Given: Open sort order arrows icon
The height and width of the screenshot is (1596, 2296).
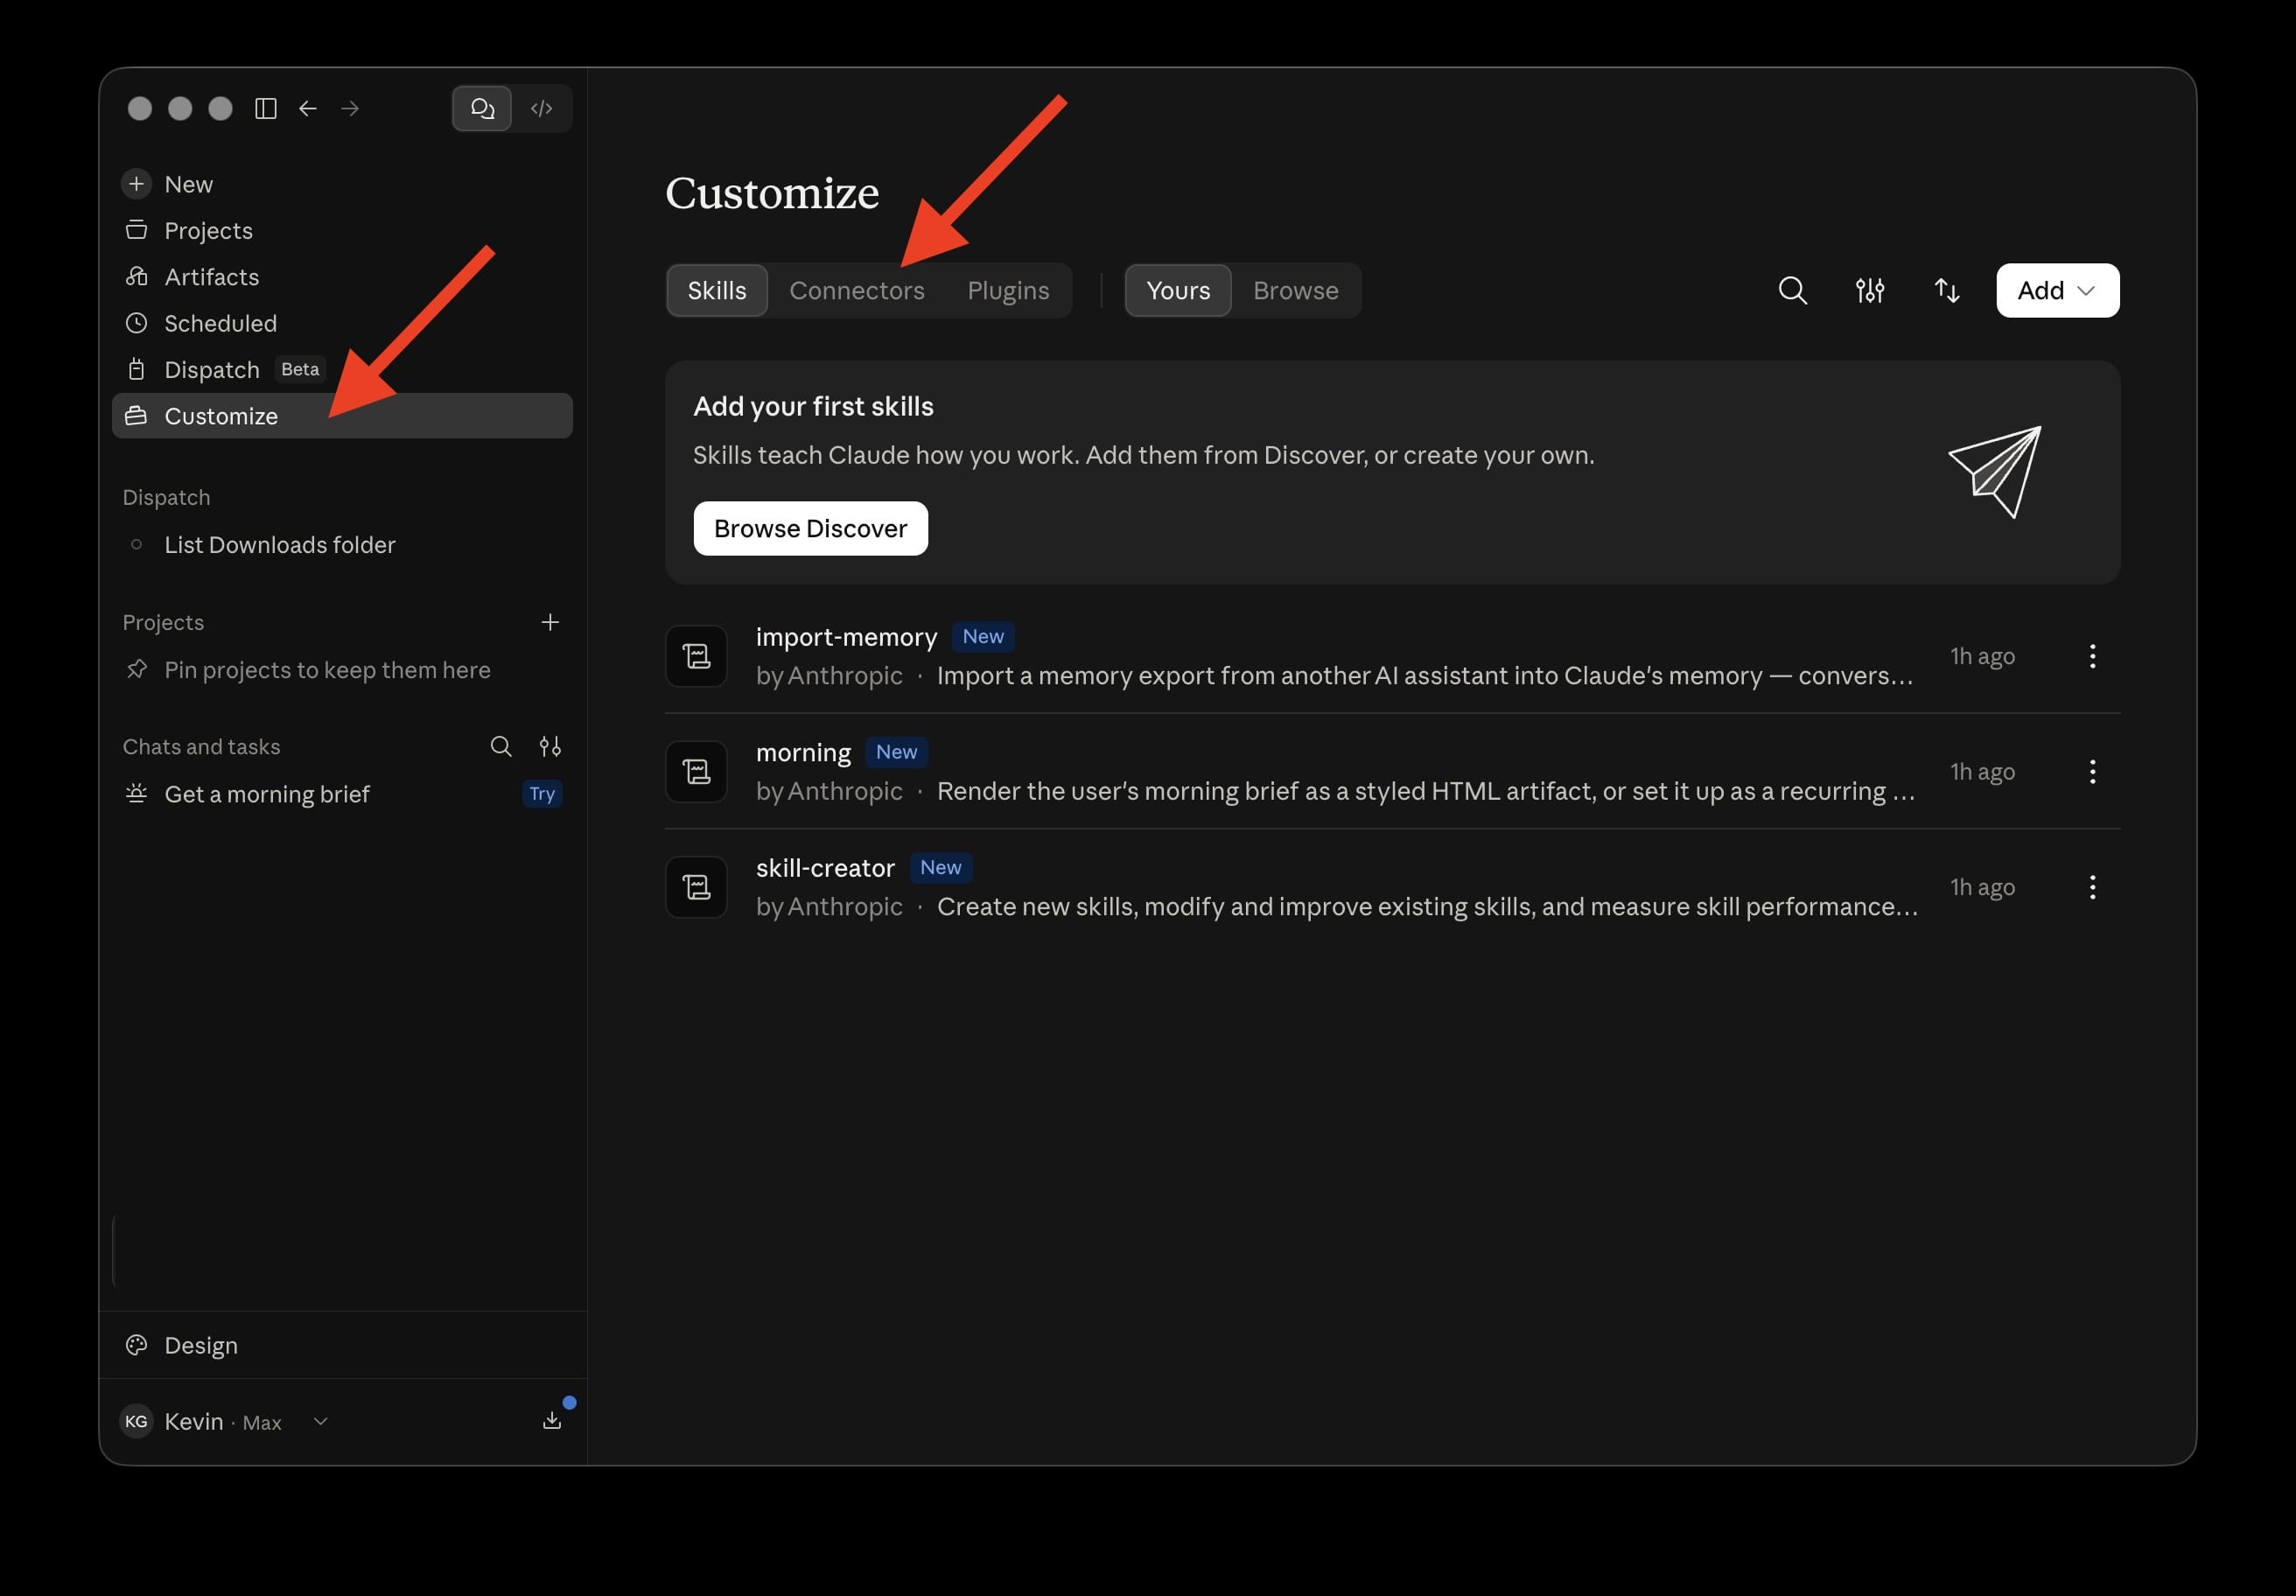Looking at the screenshot, I should (x=1947, y=290).
